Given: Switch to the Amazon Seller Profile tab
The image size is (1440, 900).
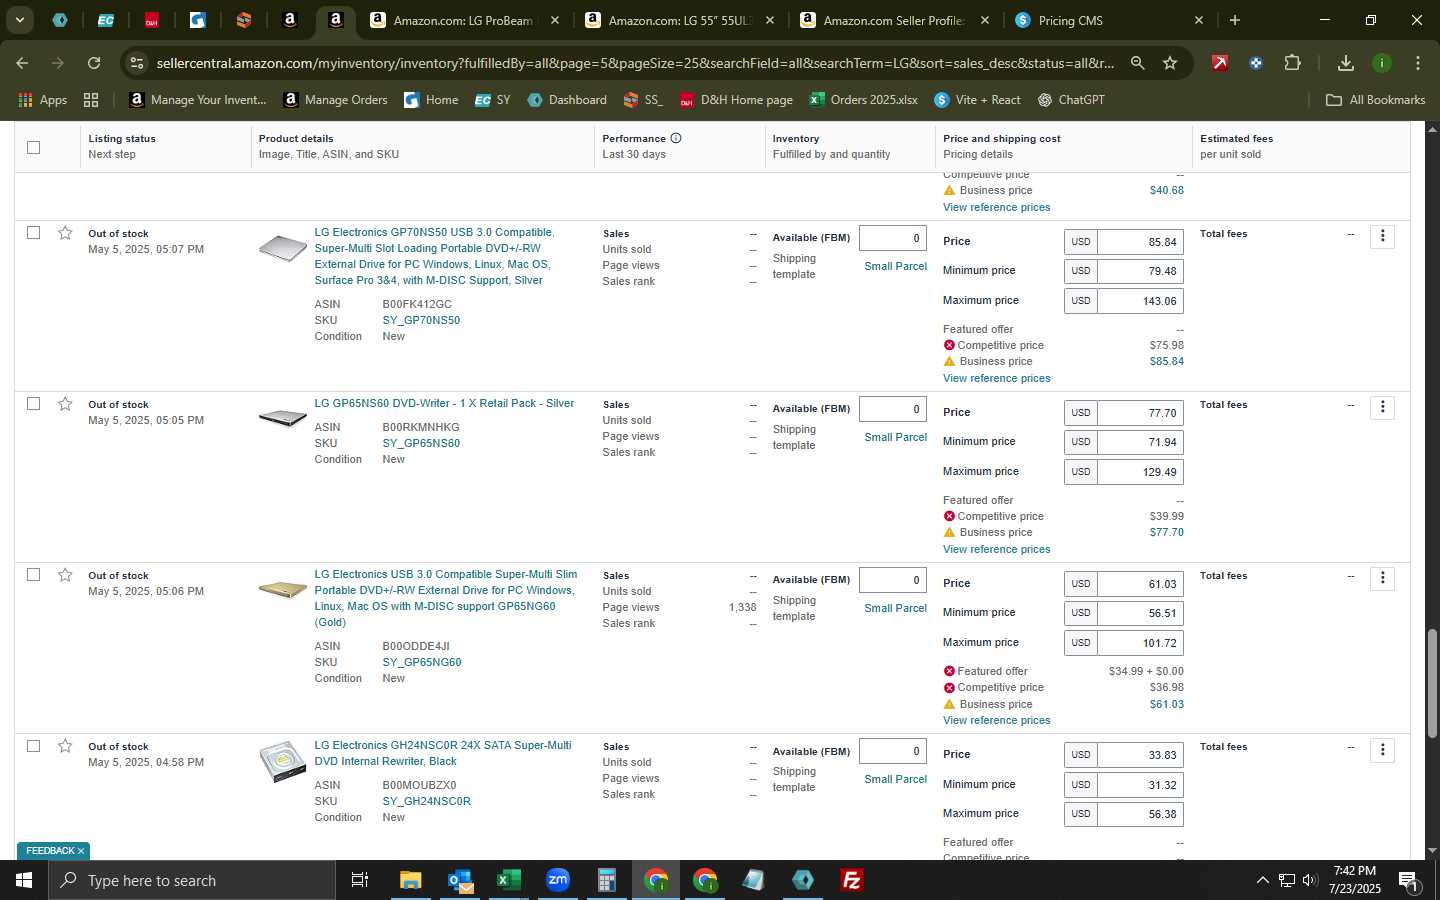Looking at the screenshot, I should (x=894, y=20).
